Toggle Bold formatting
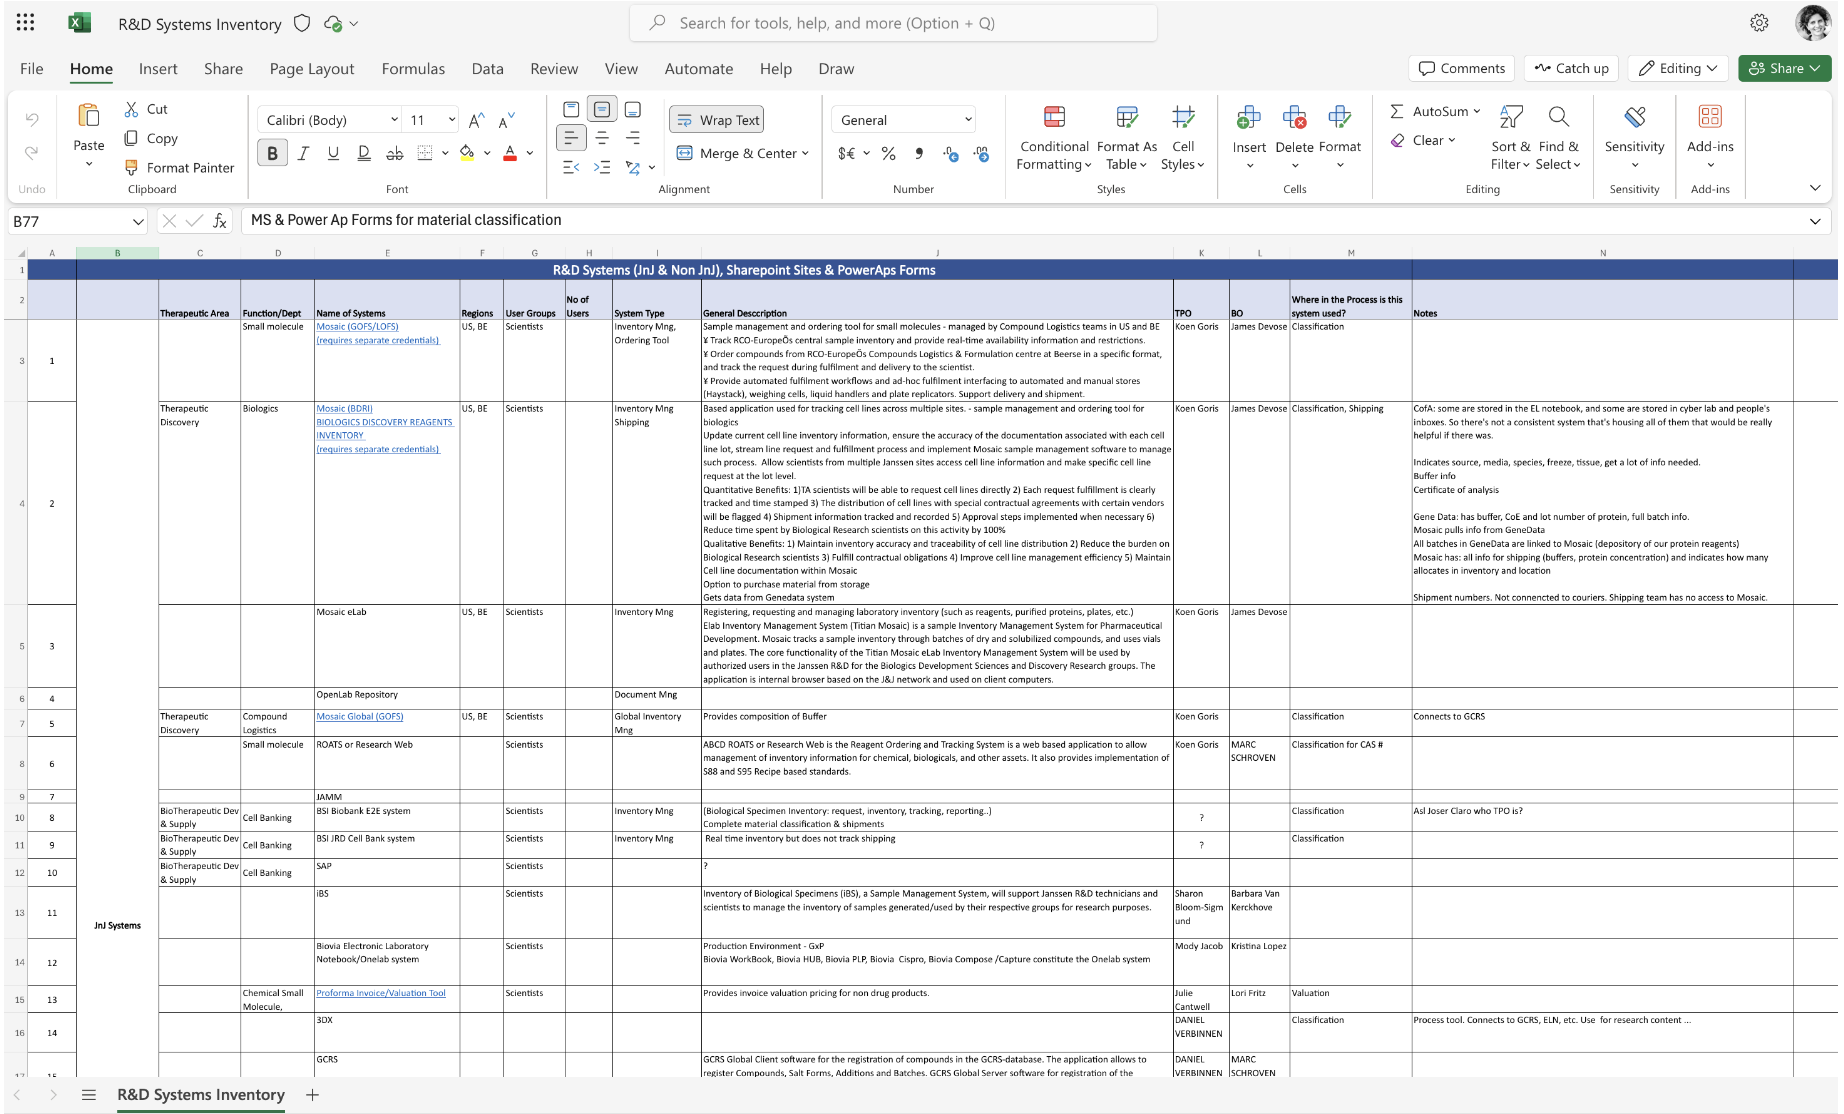 [x=272, y=153]
